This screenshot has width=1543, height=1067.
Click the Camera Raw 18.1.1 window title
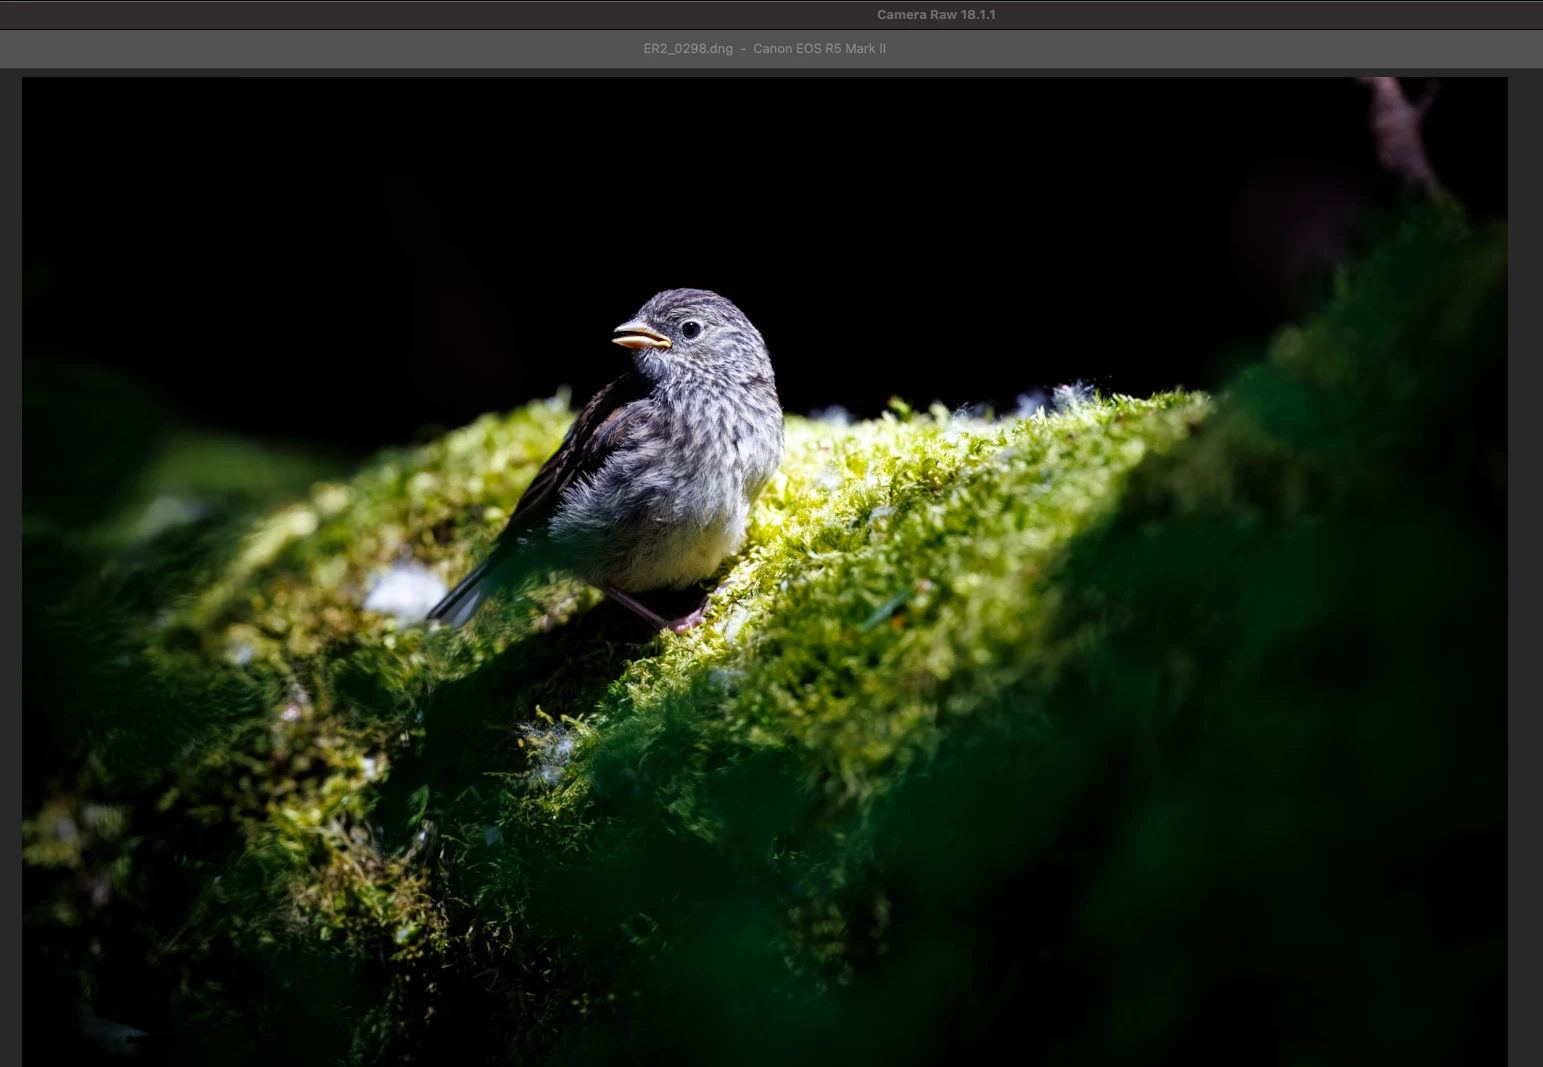936,15
